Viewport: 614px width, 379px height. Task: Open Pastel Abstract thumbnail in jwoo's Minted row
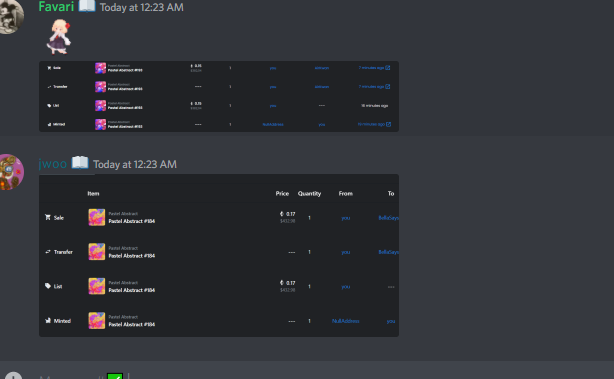[x=96, y=320]
